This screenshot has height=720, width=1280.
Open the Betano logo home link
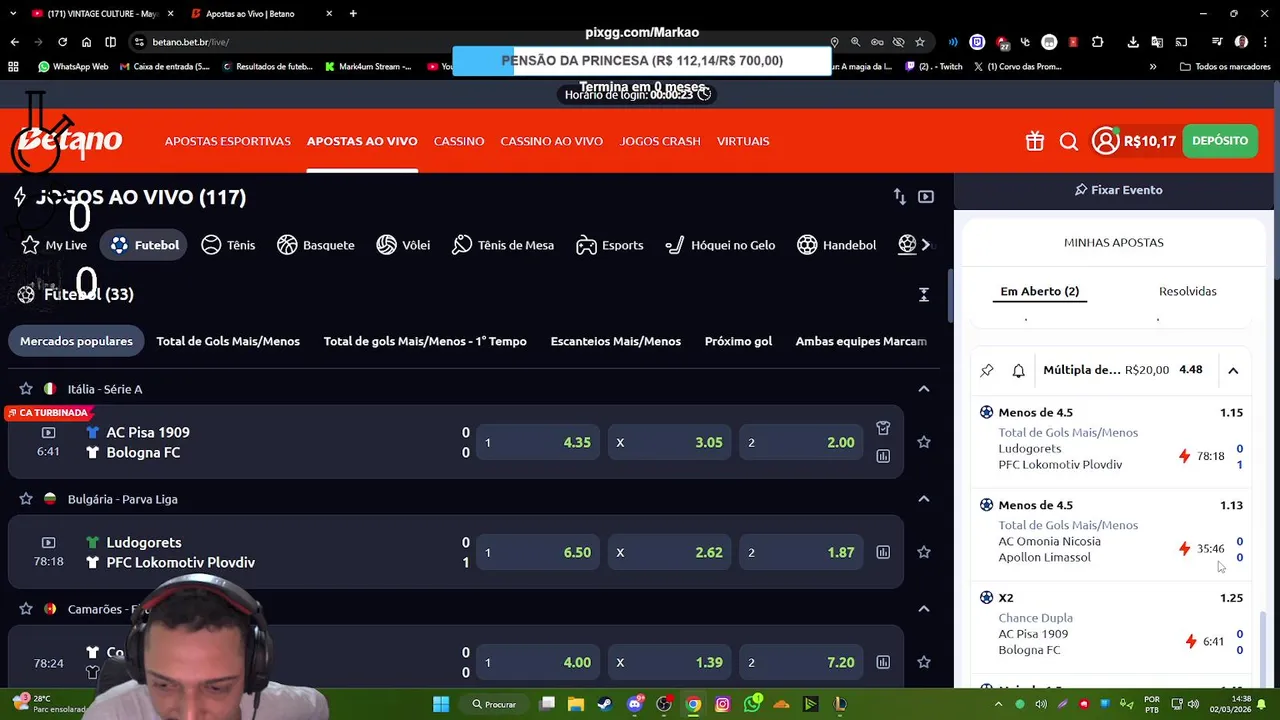pos(68,141)
